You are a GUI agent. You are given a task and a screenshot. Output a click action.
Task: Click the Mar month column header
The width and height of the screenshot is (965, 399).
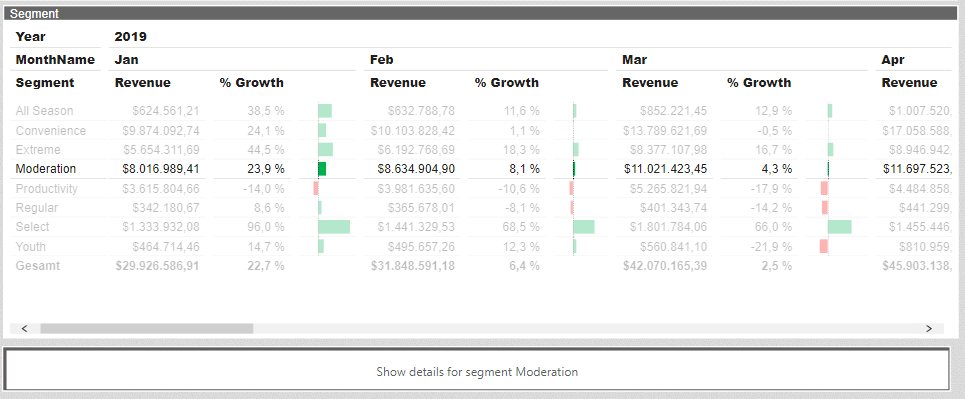[635, 60]
